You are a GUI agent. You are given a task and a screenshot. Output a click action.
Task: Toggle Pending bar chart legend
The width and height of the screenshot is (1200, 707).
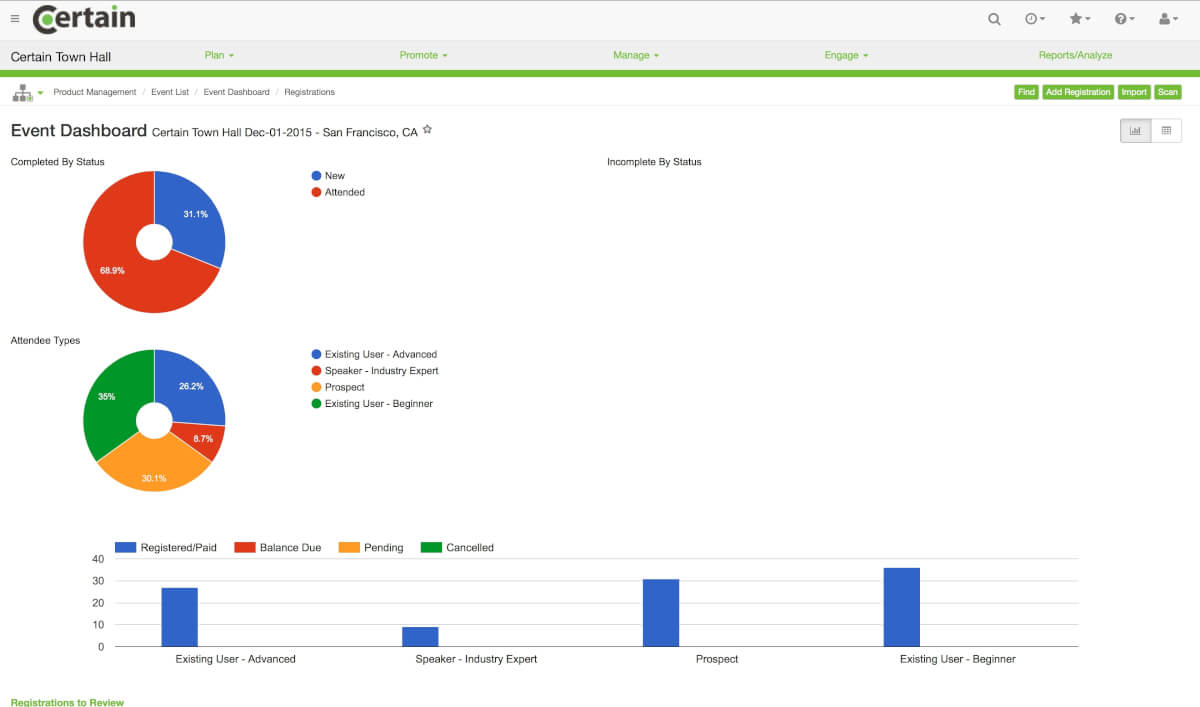tap(371, 548)
